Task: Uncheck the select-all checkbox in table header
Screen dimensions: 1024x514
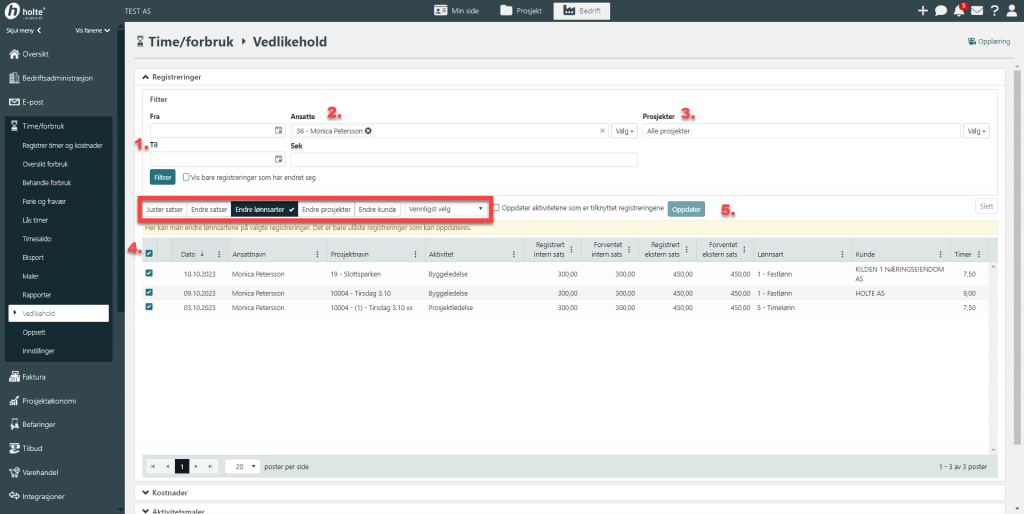Action: point(150,254)
